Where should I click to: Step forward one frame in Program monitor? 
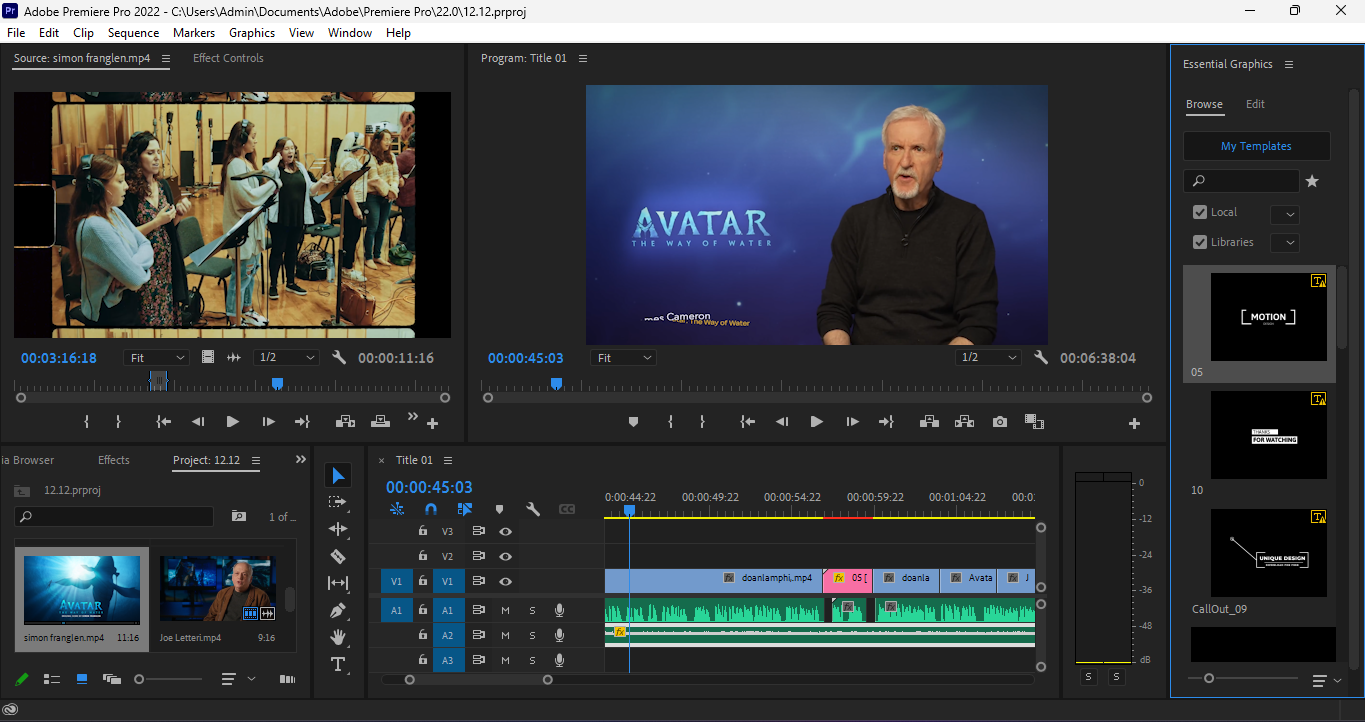pyautogui.click(x=852, y=422)
